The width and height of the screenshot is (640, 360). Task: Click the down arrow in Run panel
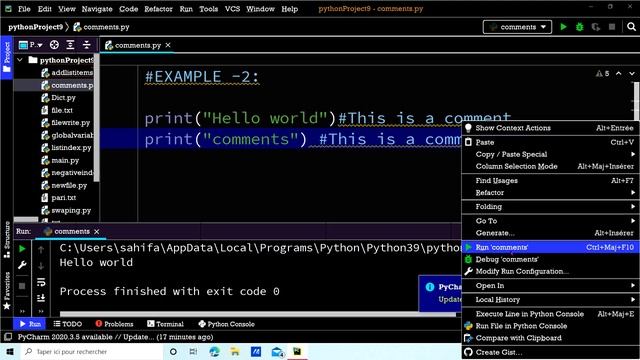pos(41,266)
